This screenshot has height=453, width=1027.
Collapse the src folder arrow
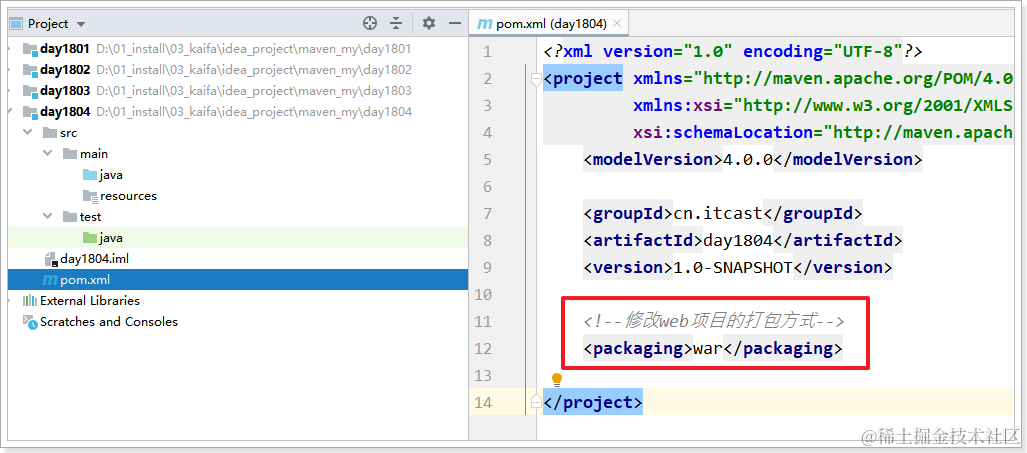[x=28, y=133]
